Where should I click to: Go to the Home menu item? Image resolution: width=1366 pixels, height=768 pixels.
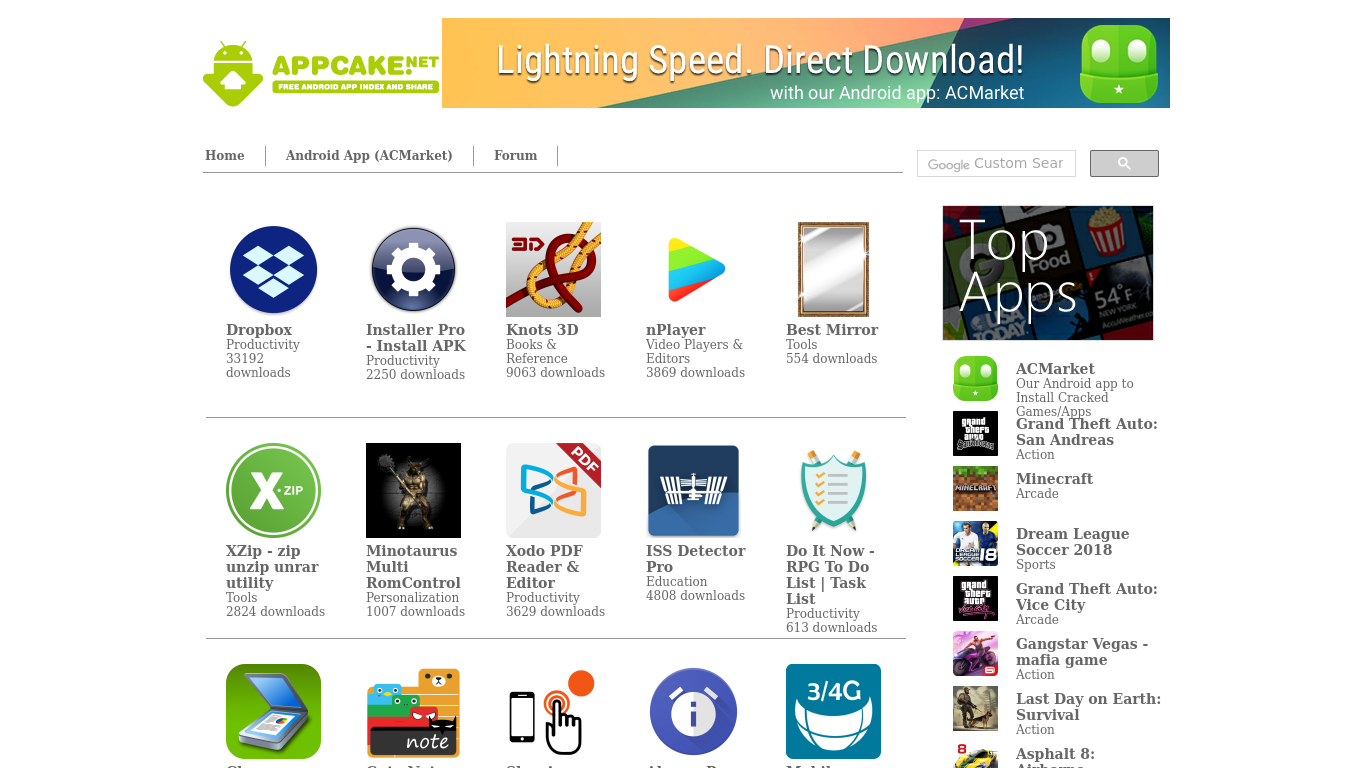225,156
